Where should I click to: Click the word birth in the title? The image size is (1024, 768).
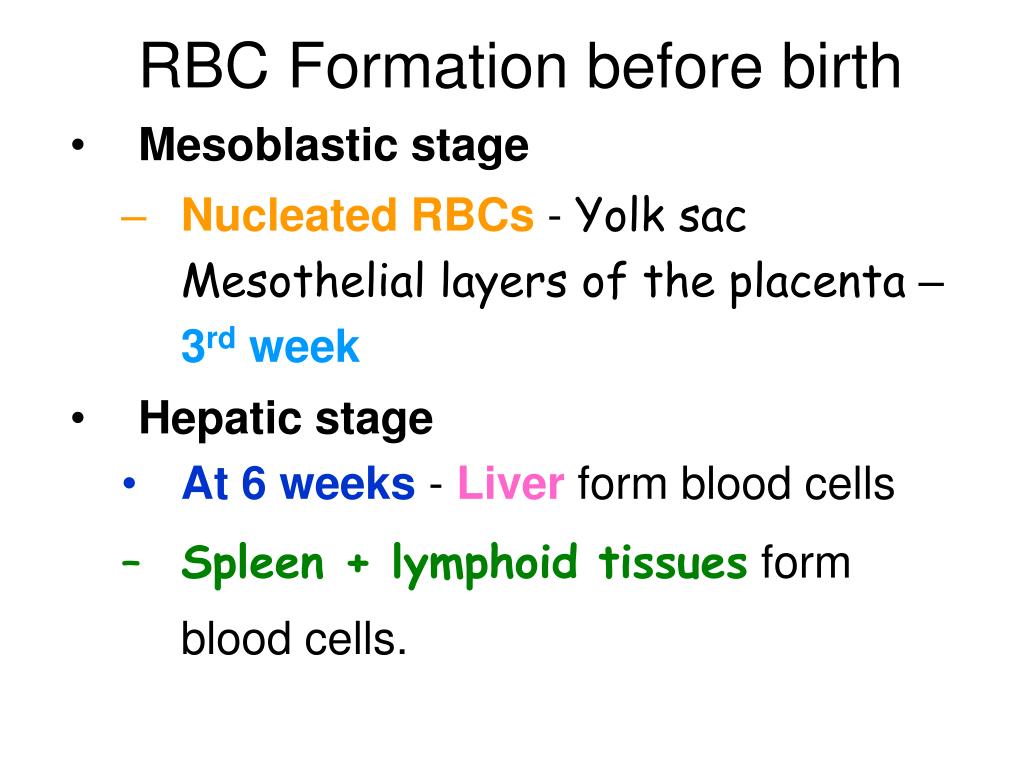(841, 66)
